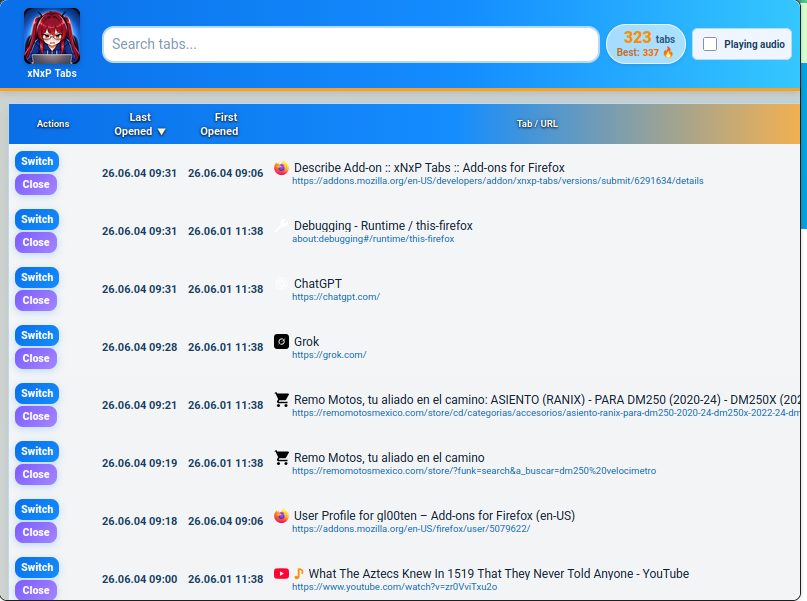
Task: Toggle the Playing audio checkbox
Action: (x=710, y=44)
